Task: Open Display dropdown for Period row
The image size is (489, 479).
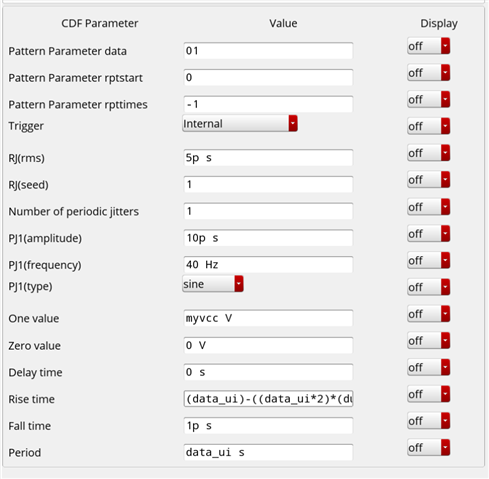Action: 429,448
